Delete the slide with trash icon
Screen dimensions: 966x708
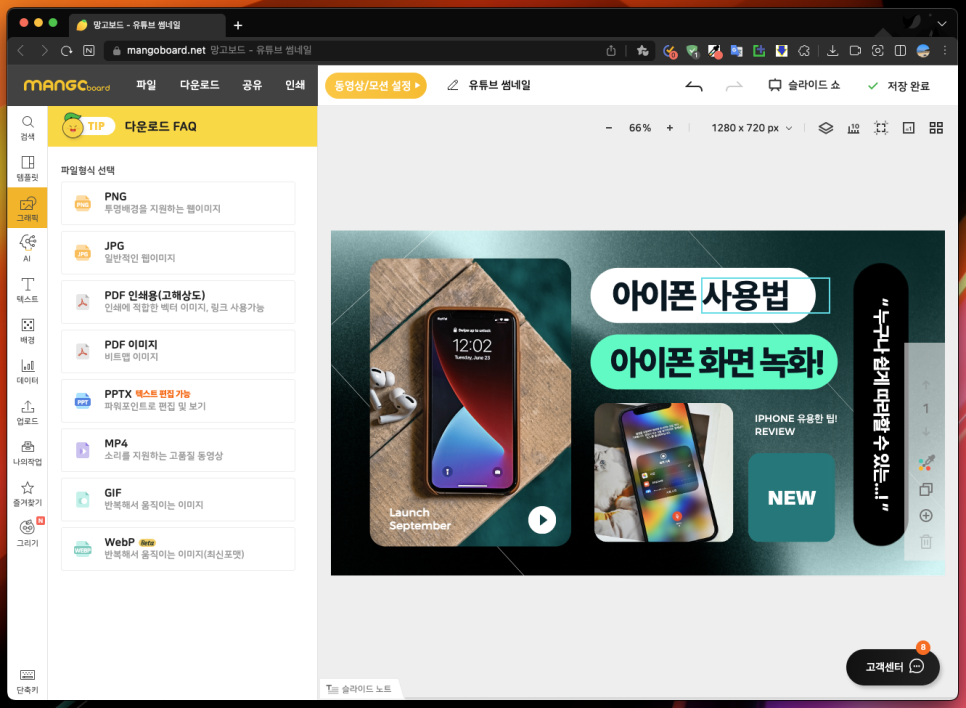926,542
